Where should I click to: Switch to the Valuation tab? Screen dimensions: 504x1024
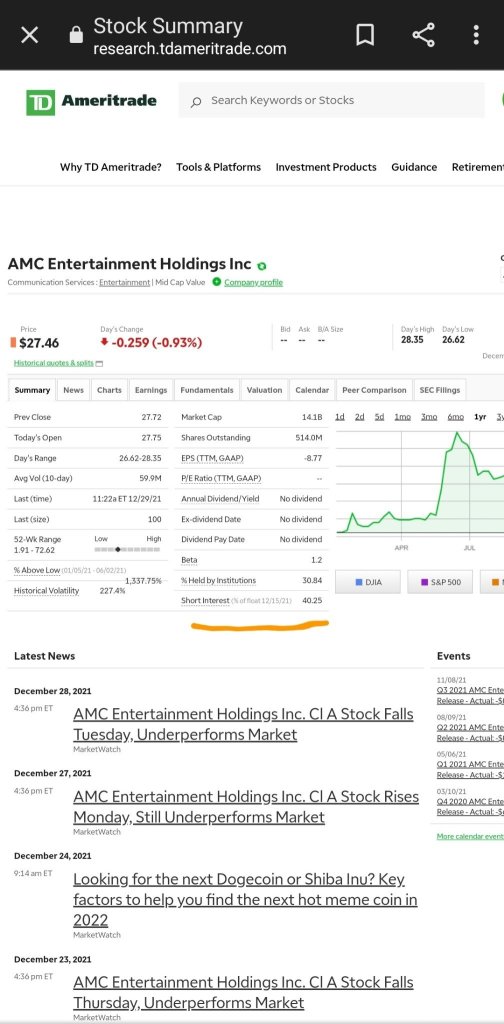click(x=264, y=390)
